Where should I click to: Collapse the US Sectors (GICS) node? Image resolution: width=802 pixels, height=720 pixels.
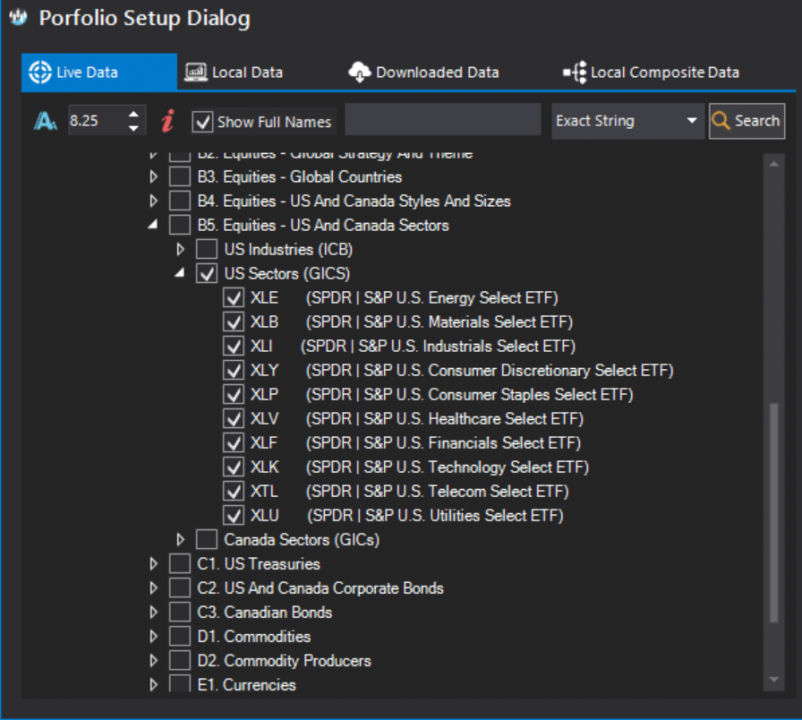180,273
